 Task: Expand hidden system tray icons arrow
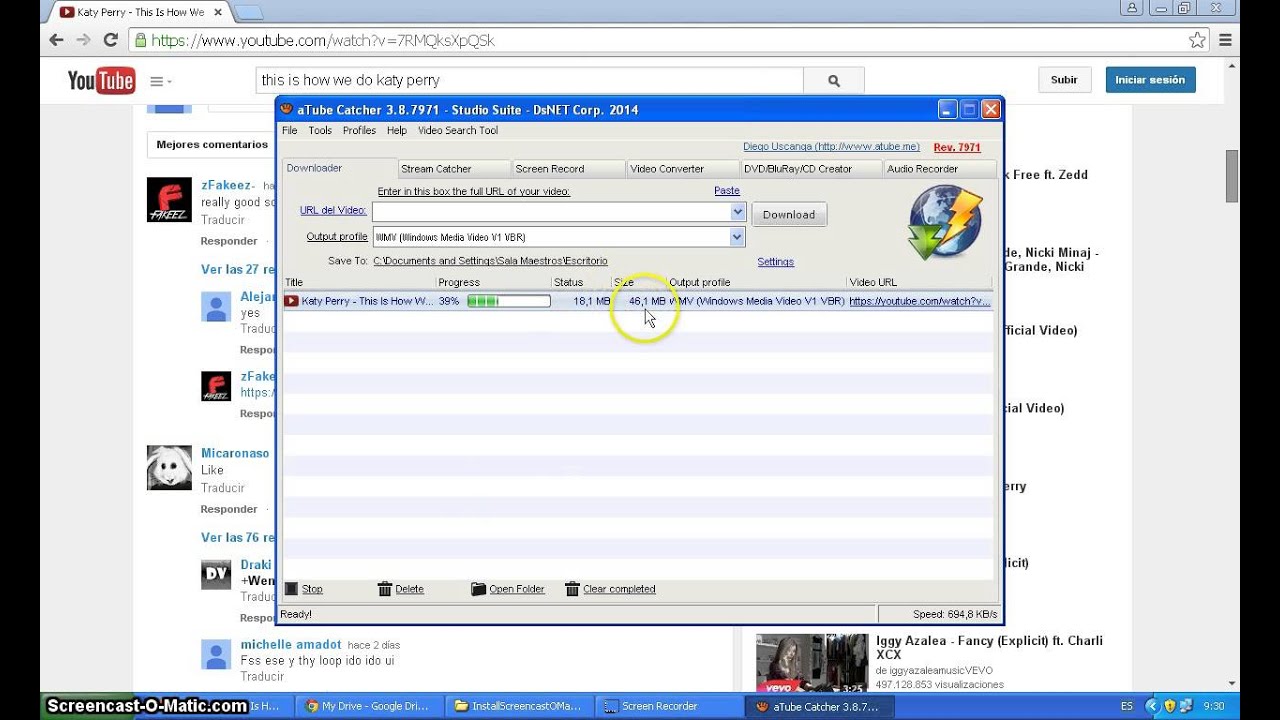click(x=1153, y=706)
